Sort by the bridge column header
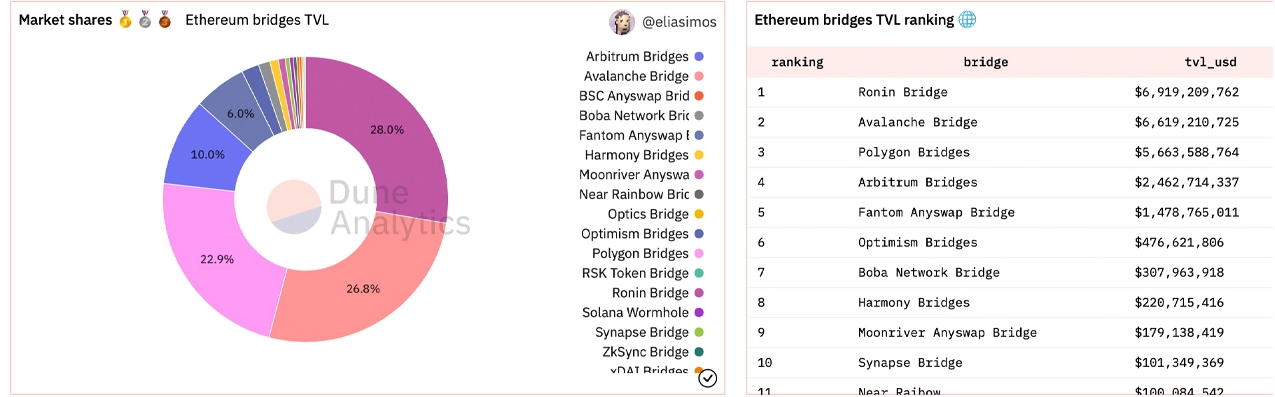 [x=985, y=62]
